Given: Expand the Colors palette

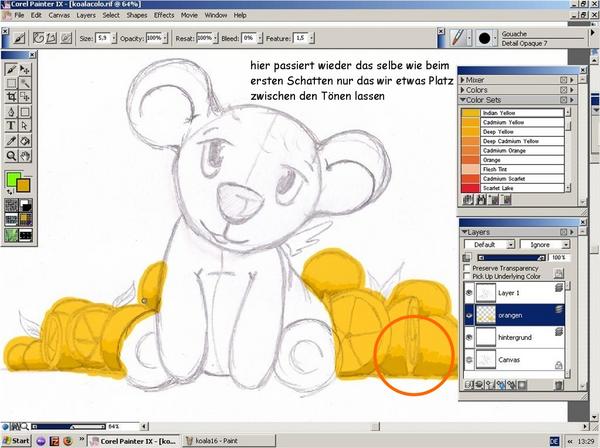Looking at the screenshot, I should (463, 90).
